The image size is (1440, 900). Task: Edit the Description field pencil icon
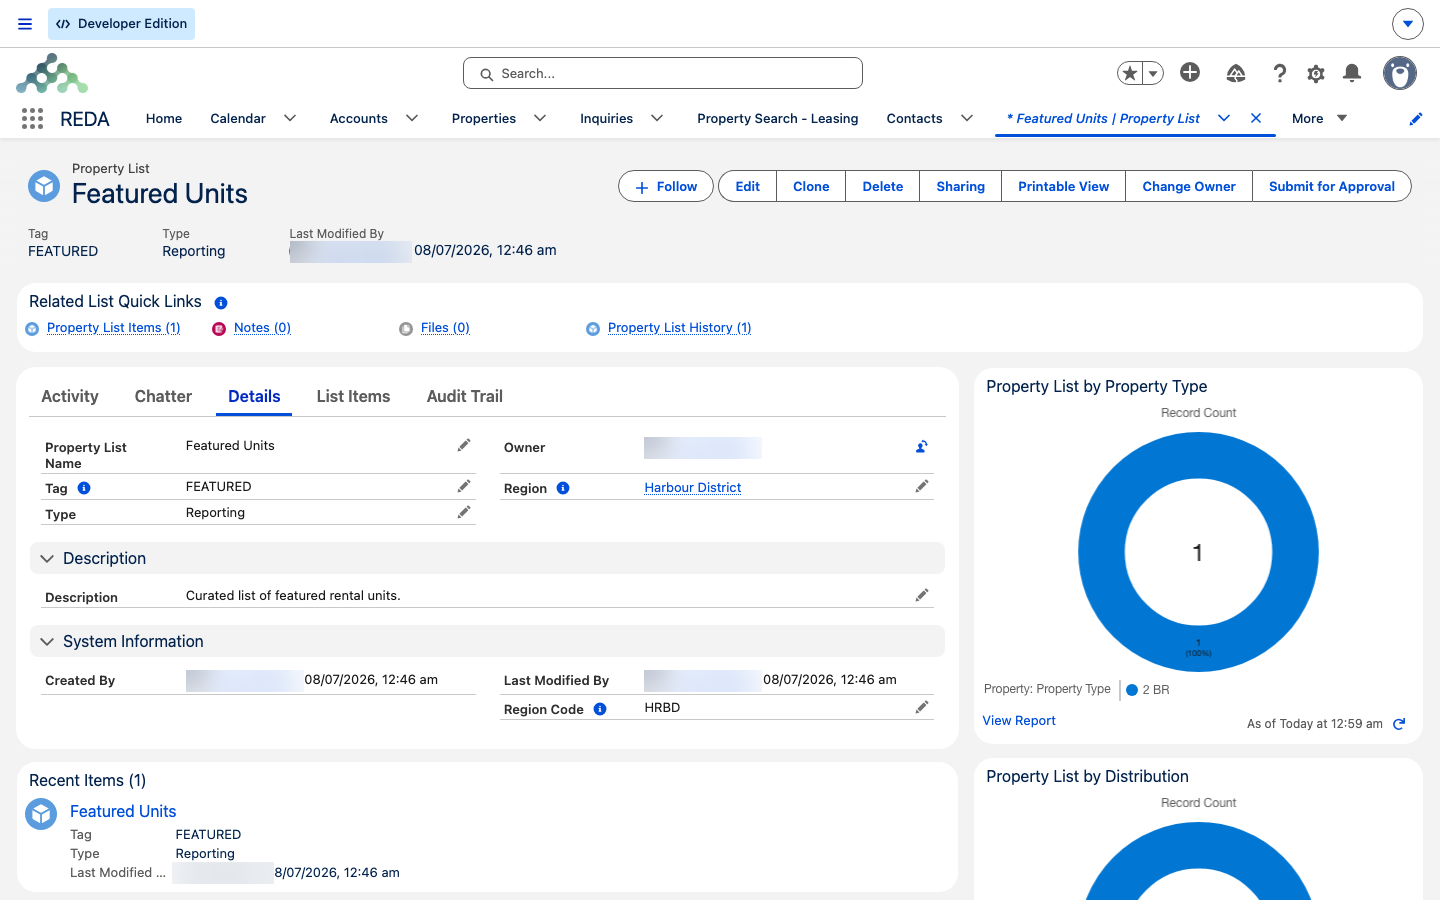coord(922,595)
